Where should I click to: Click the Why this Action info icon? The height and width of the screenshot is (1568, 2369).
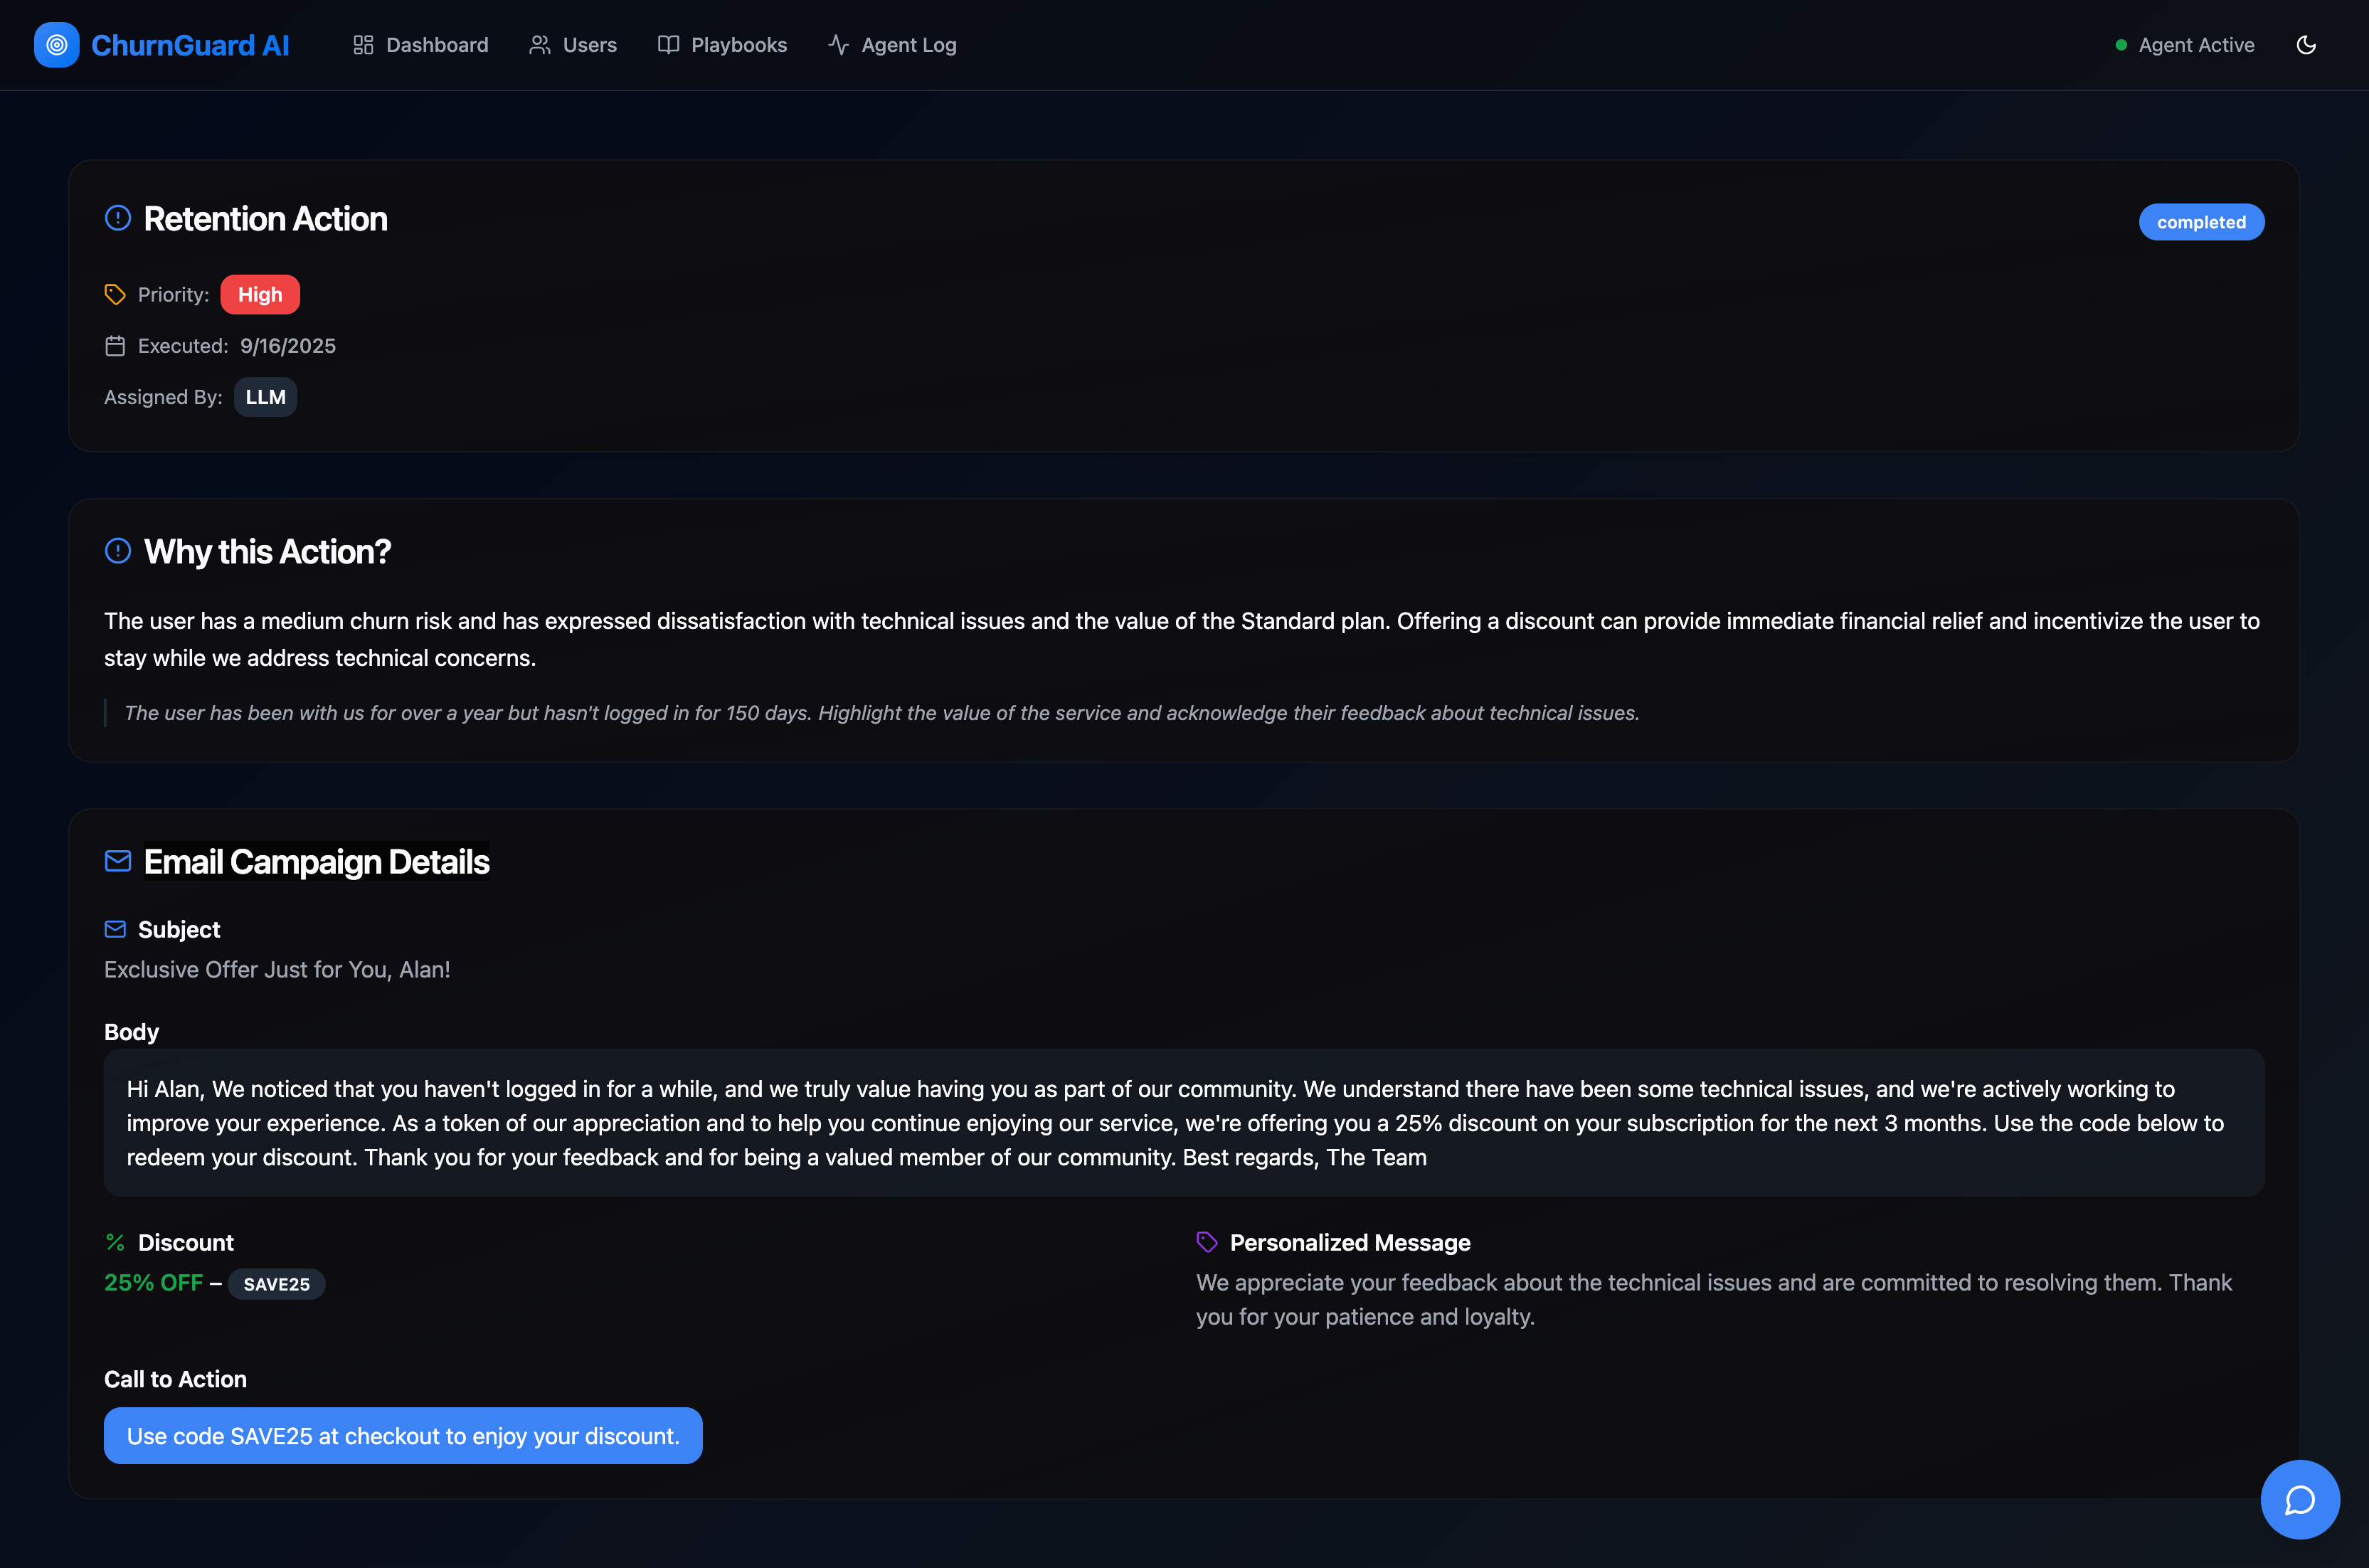tap(118, 551)
